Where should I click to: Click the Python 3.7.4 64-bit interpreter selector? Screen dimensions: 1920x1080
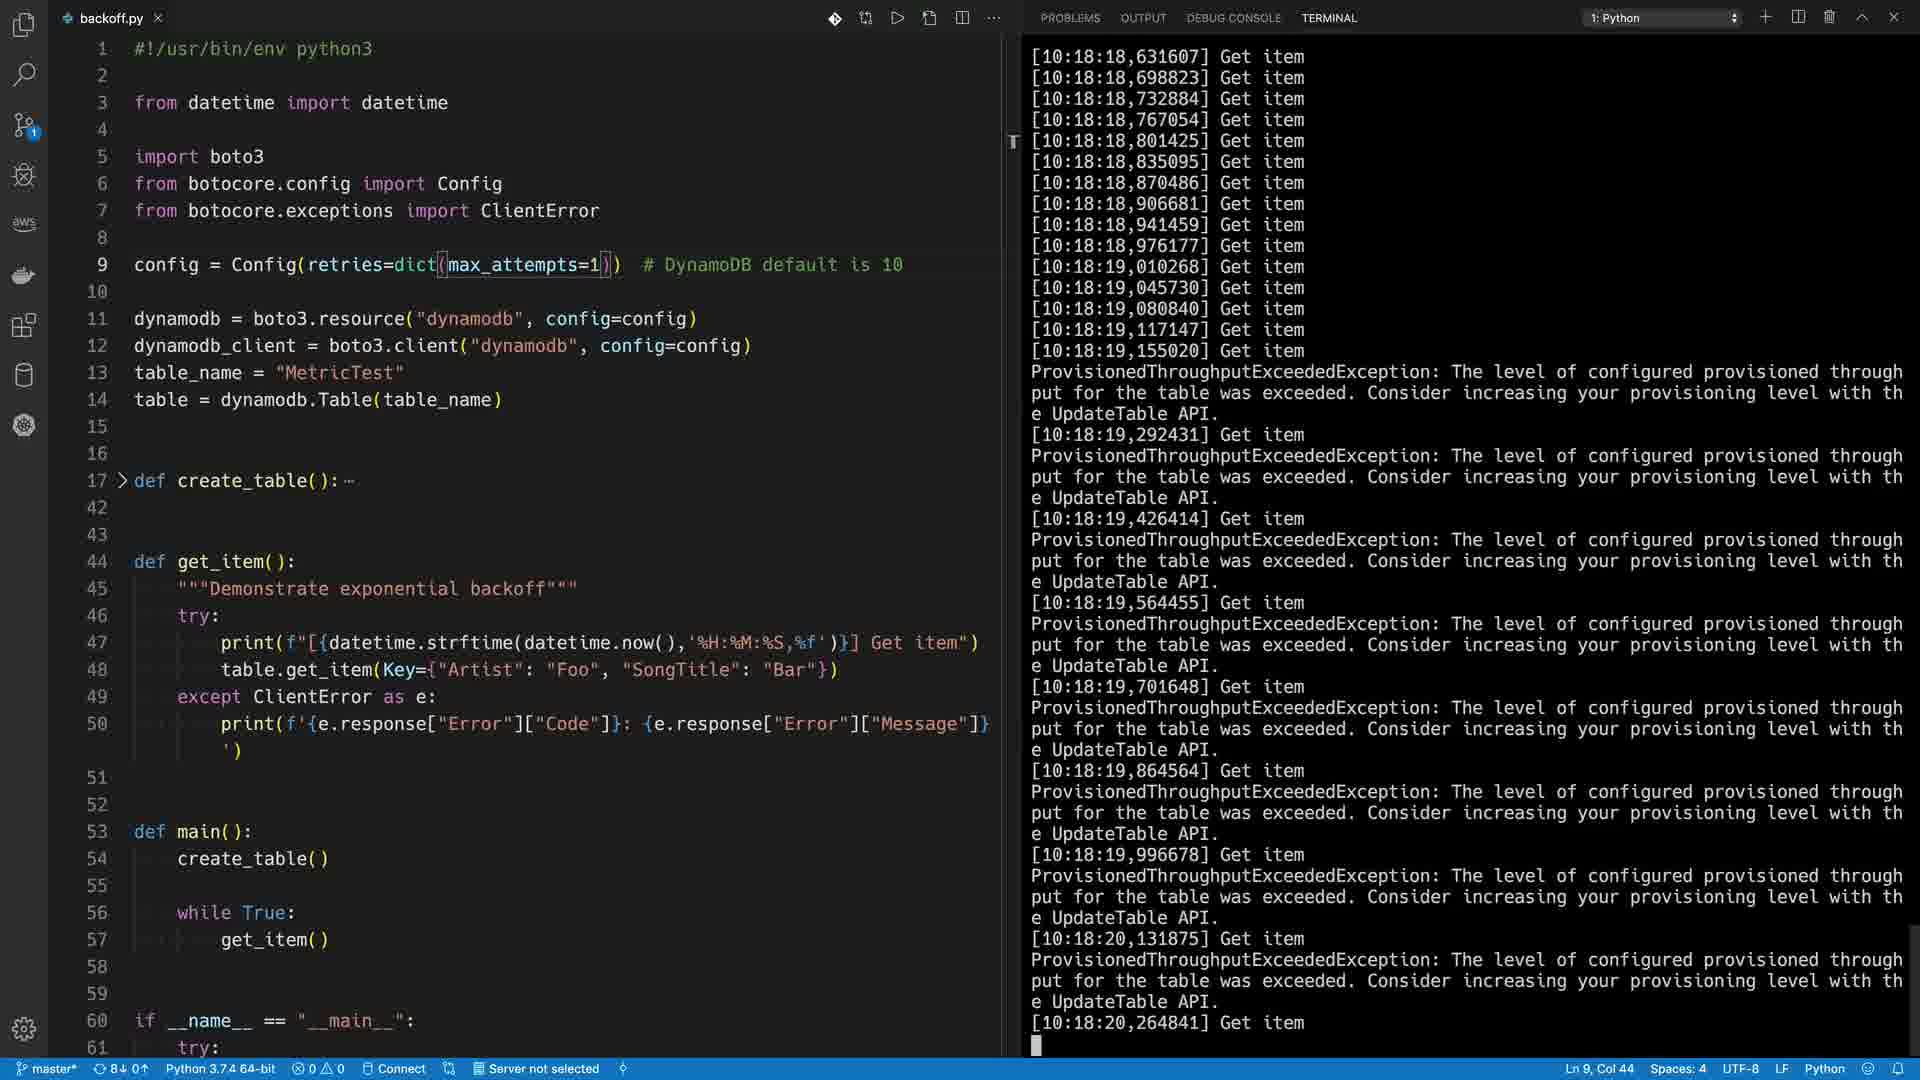click(x=220, y=1069)
